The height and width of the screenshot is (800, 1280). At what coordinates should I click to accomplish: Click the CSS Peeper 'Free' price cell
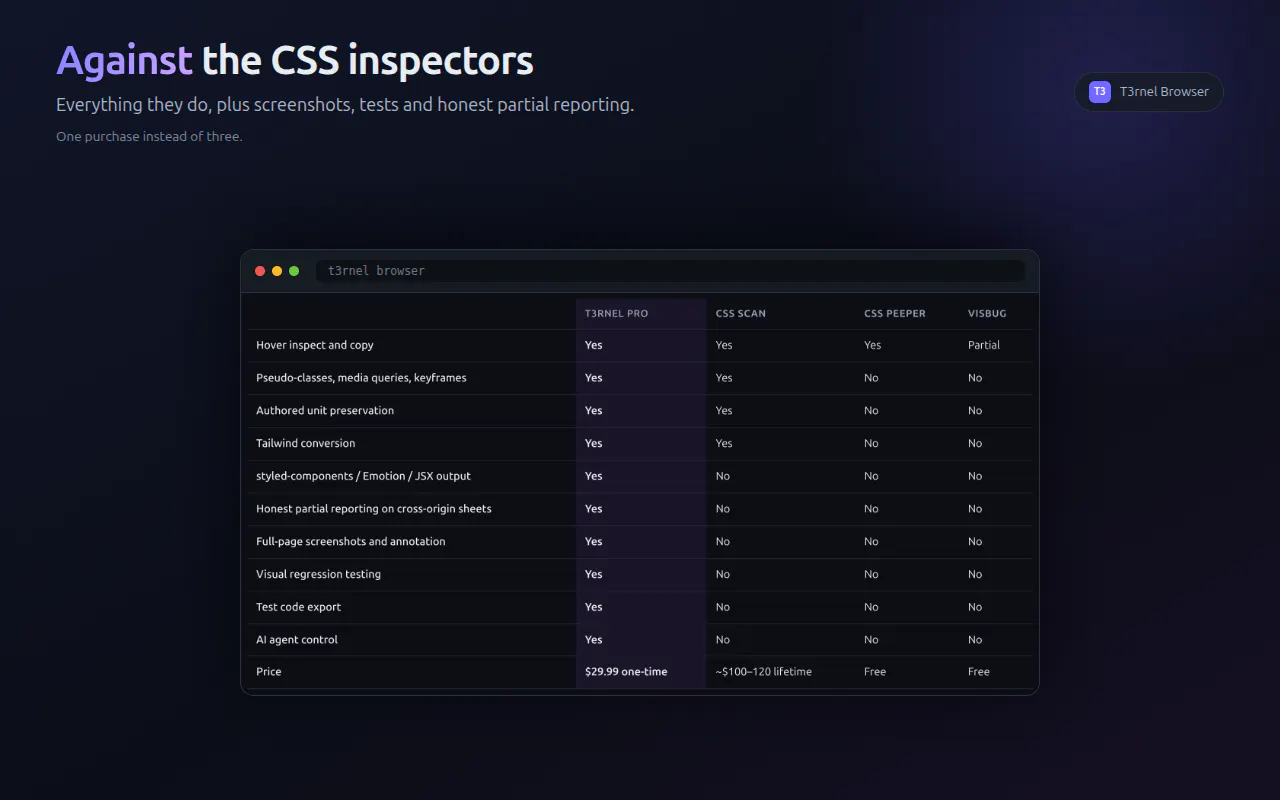pyautogui.click(x=875, y=672)
